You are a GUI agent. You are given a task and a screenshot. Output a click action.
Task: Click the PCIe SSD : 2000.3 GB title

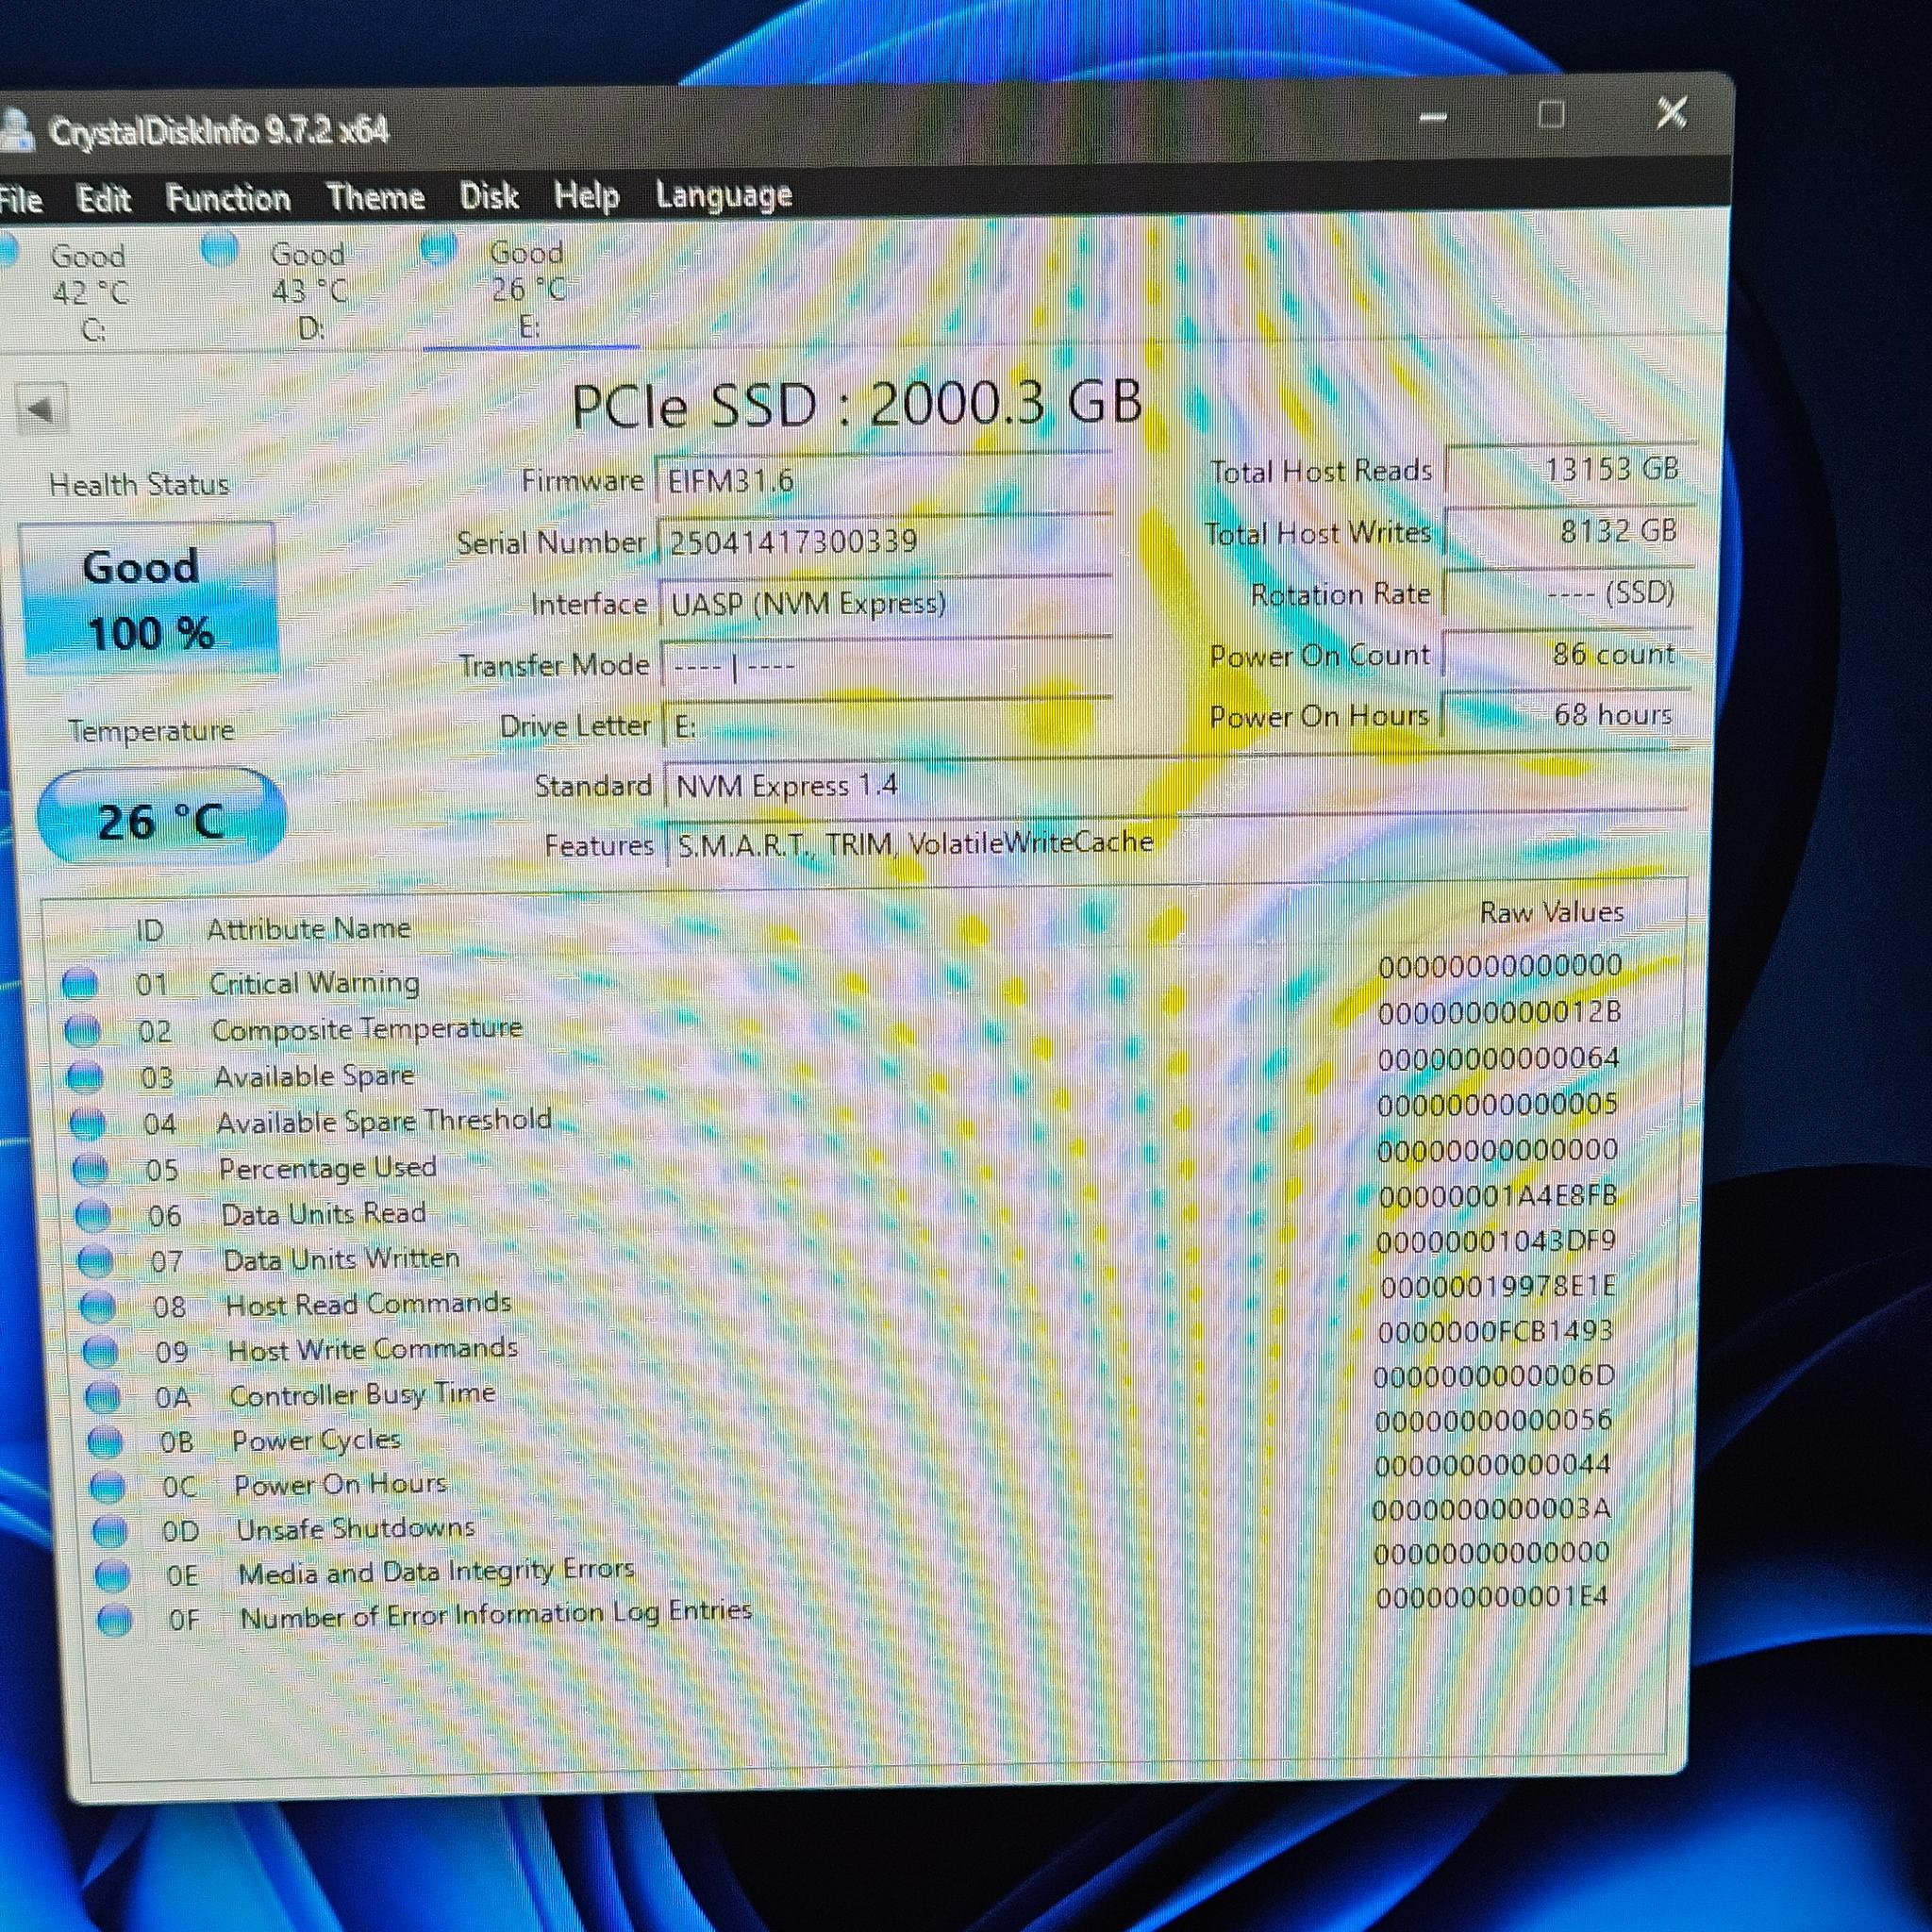[x=856, y=404]
